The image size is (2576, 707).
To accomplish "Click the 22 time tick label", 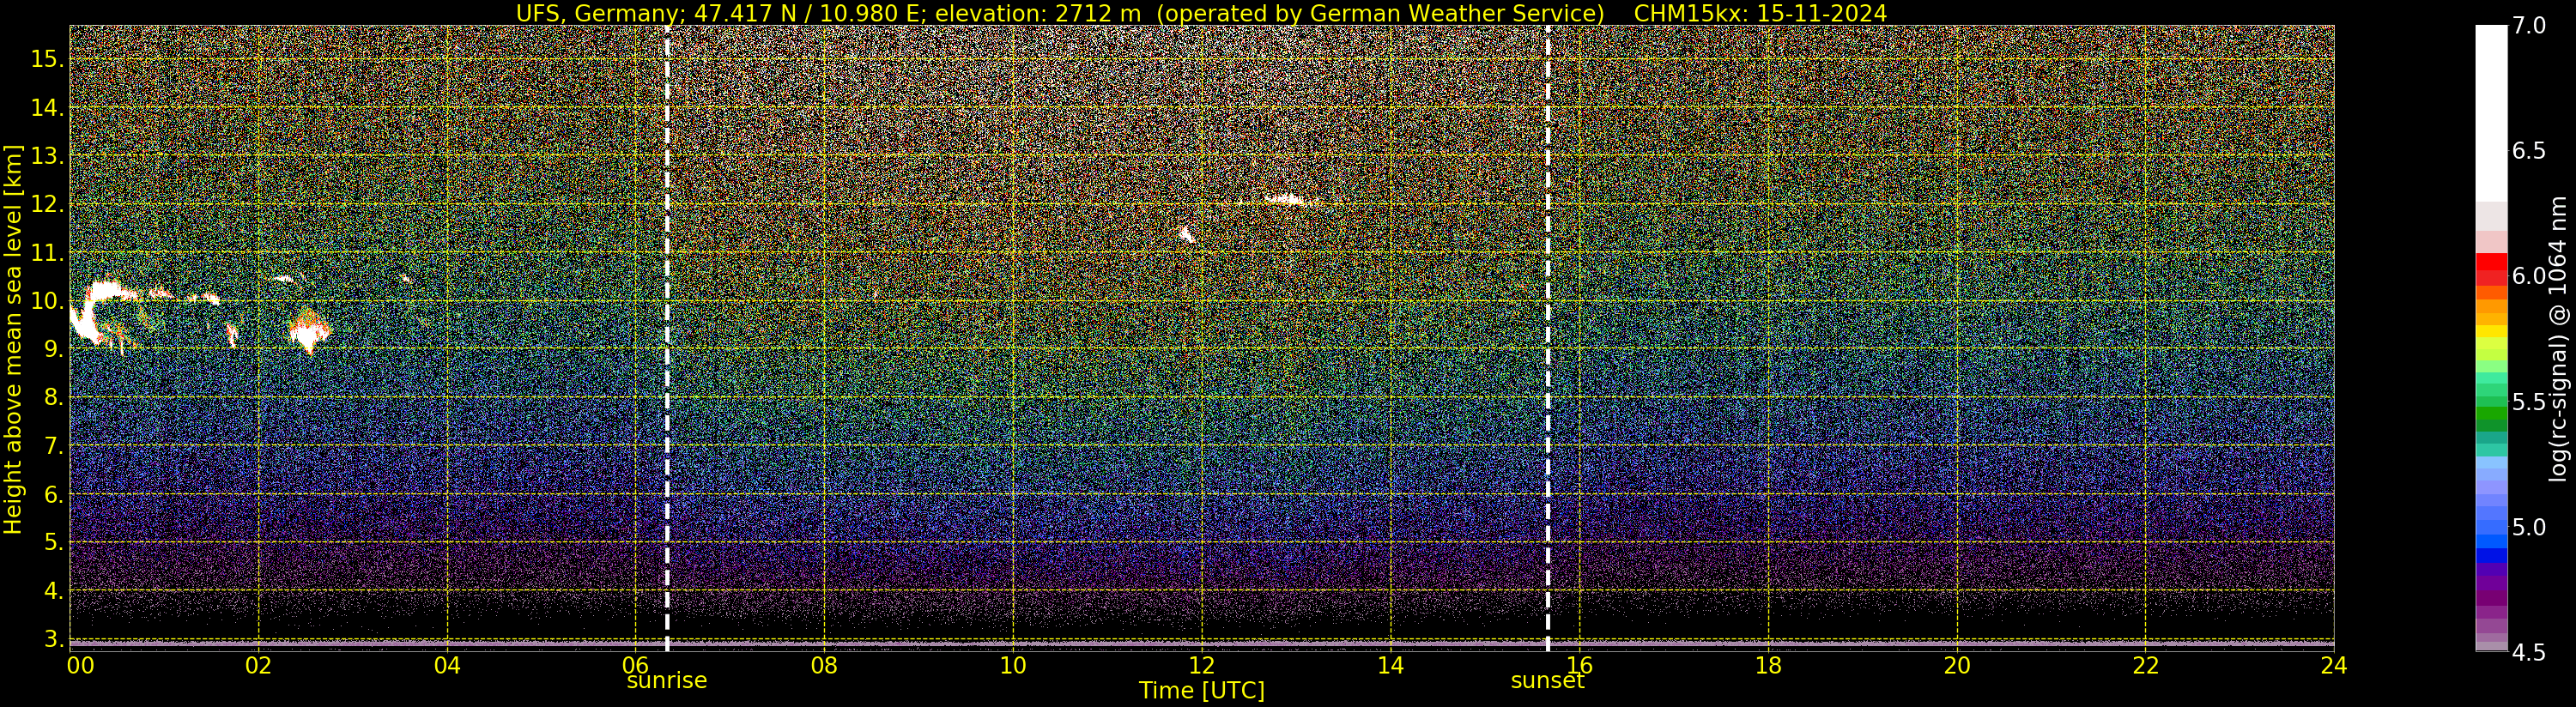I will [2145, 665].
